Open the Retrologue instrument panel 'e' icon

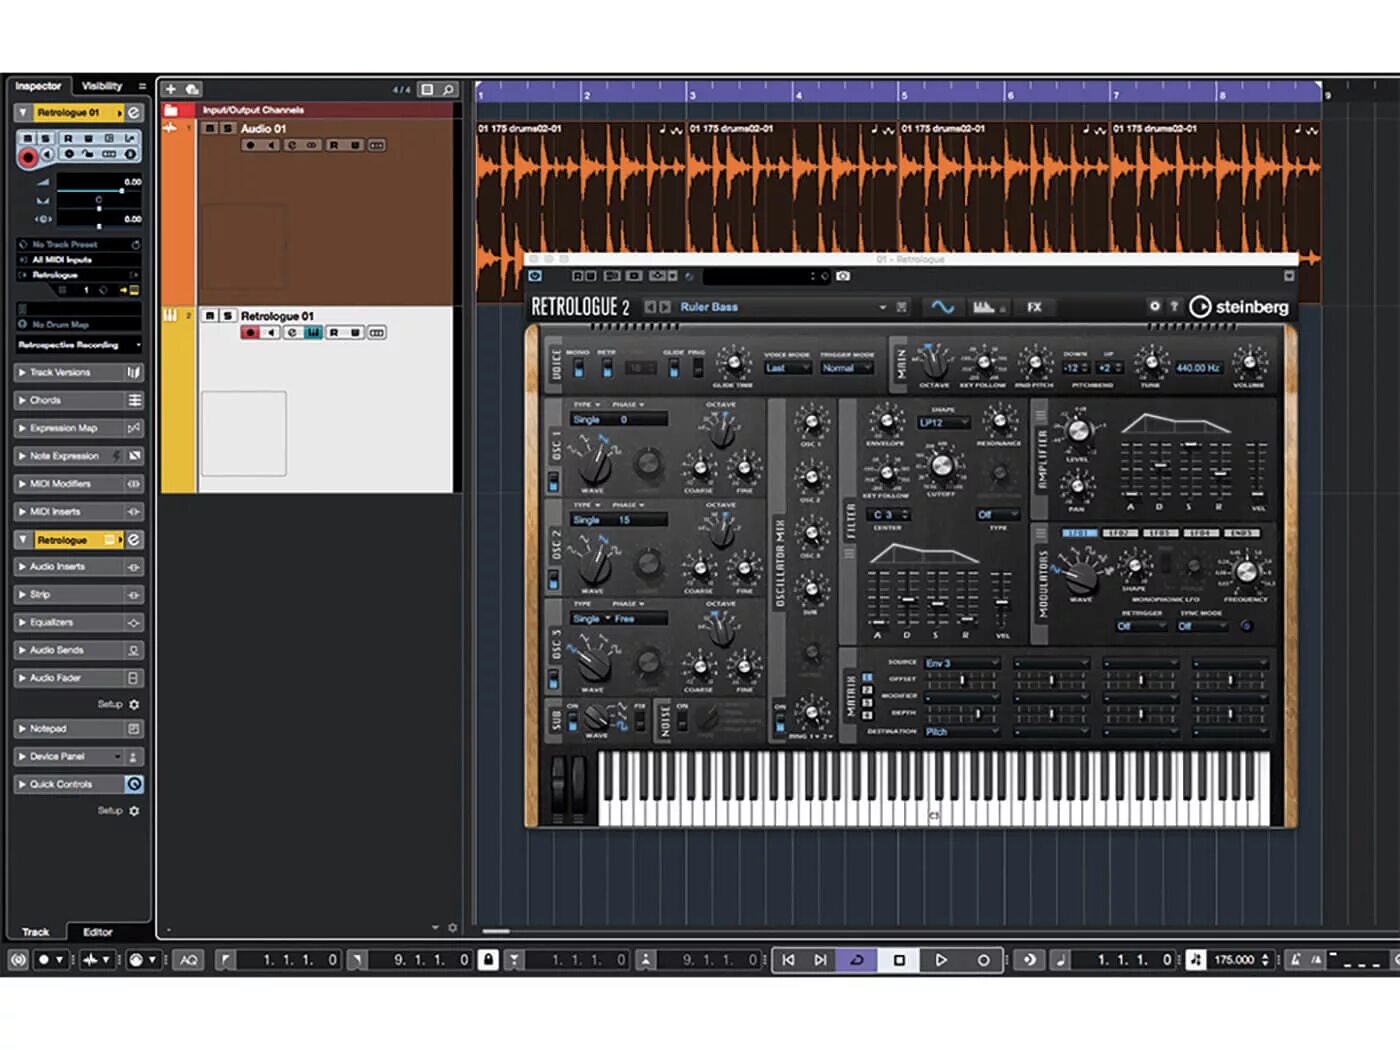(x=133, y=540)
